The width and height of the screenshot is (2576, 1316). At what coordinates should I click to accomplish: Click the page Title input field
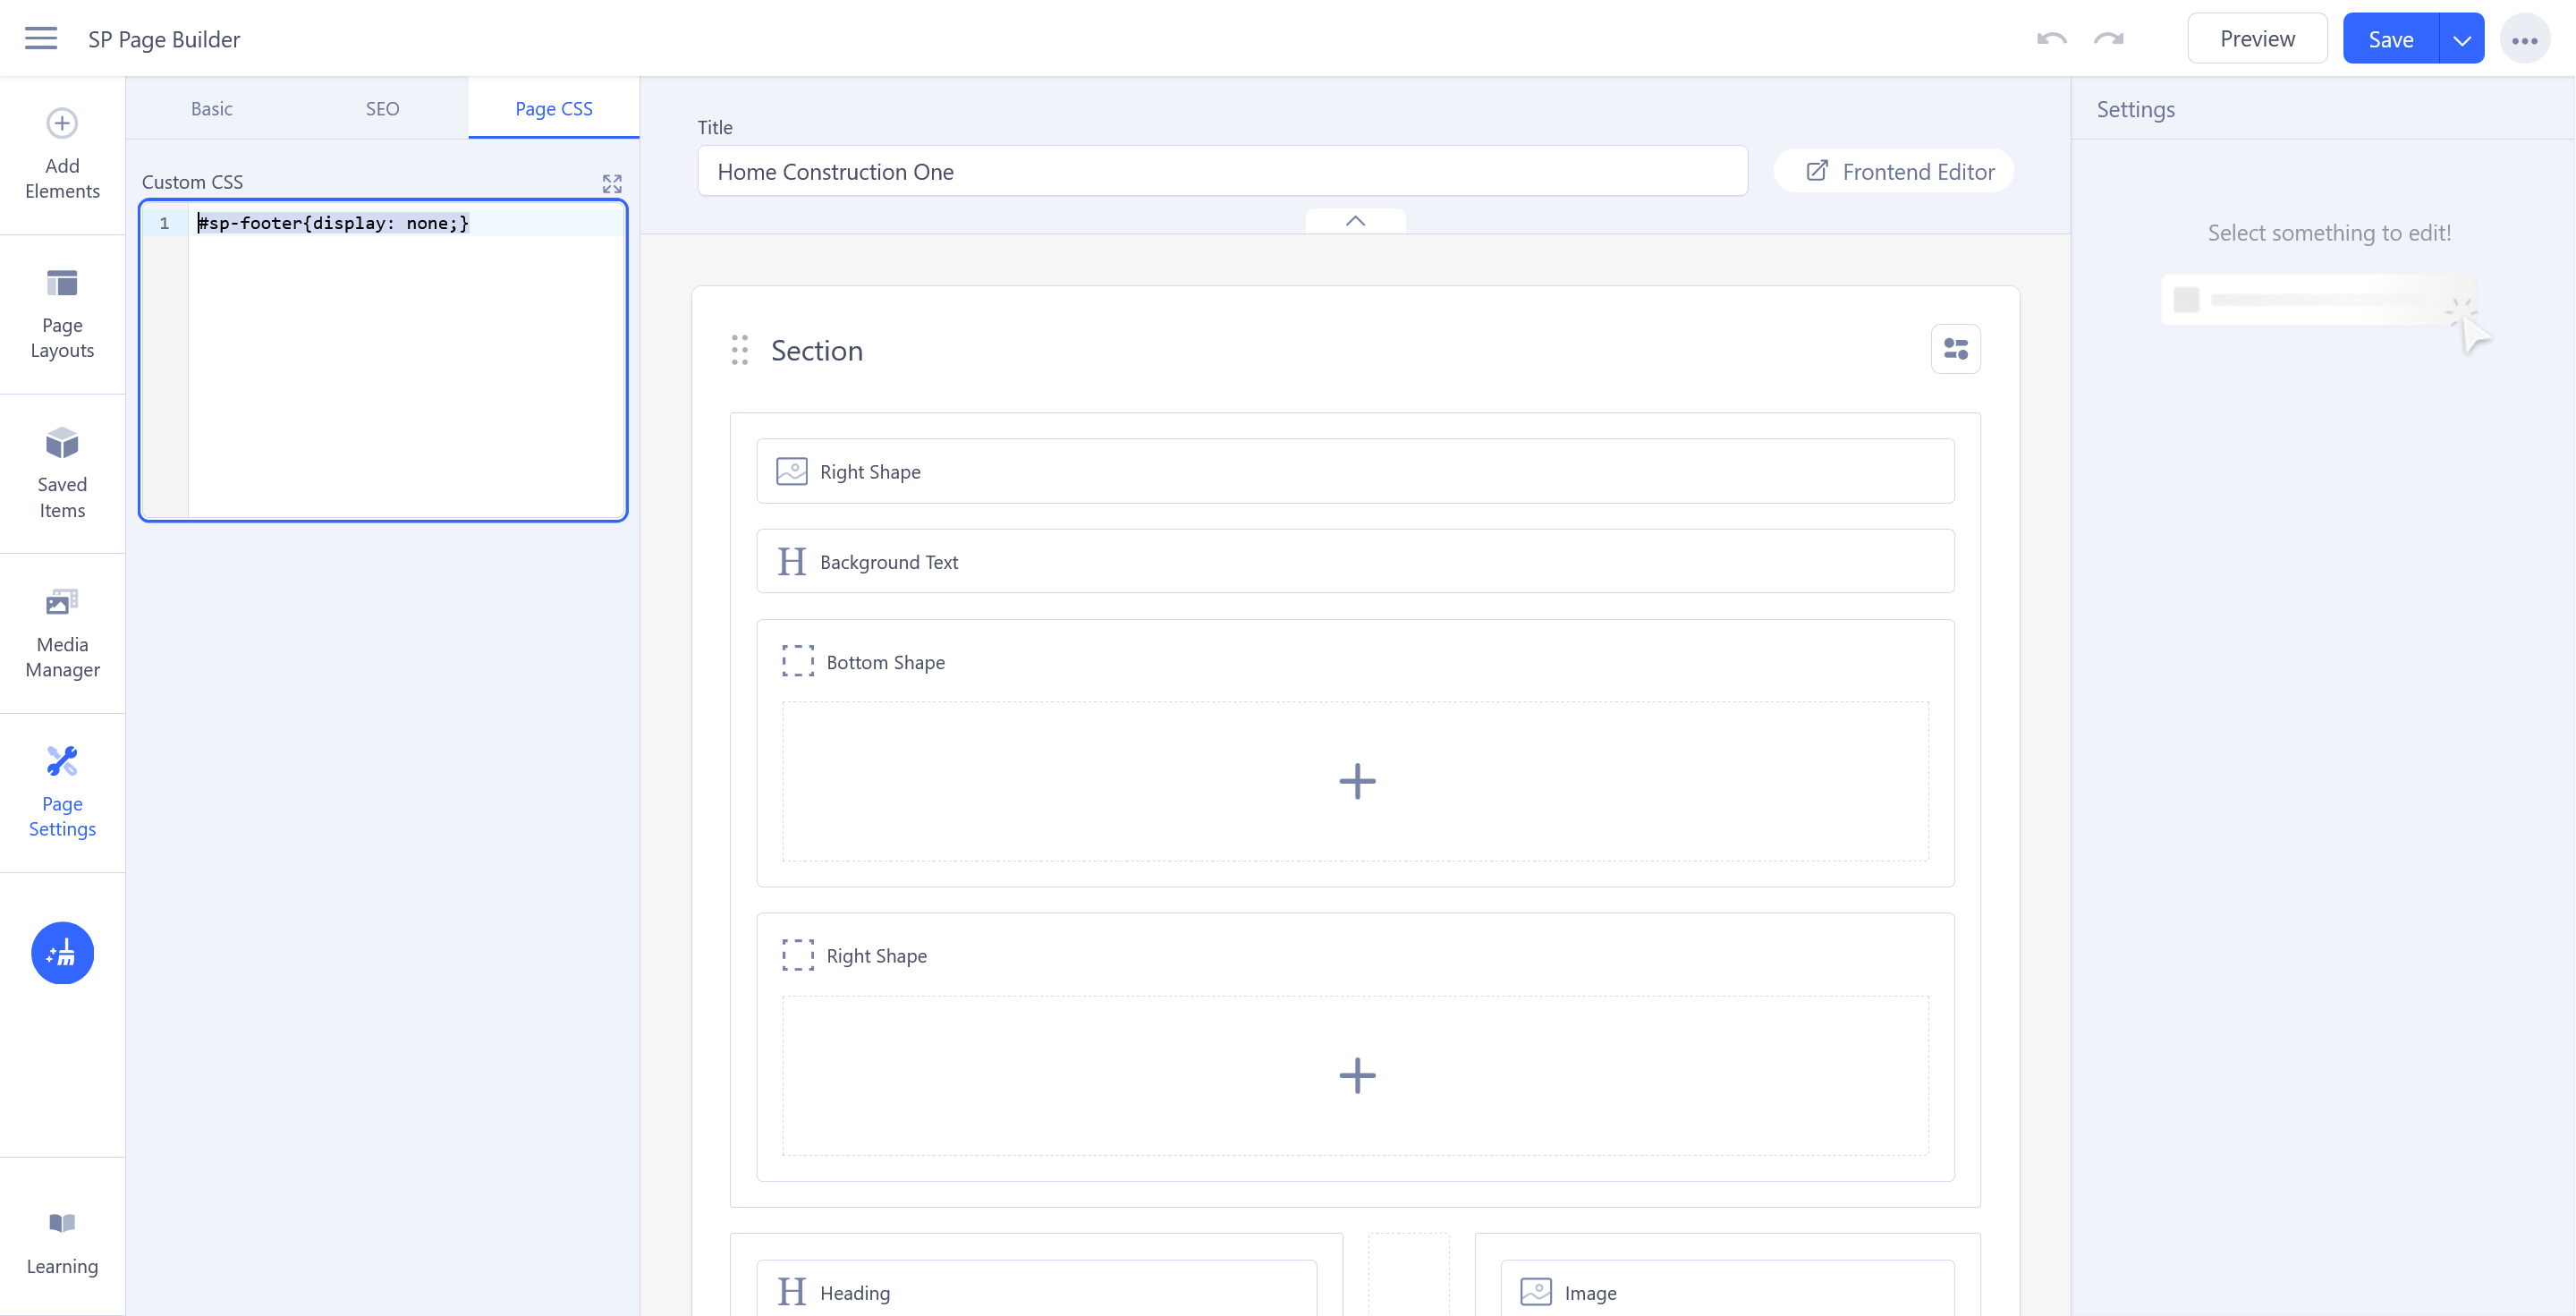coord(1222,172)
